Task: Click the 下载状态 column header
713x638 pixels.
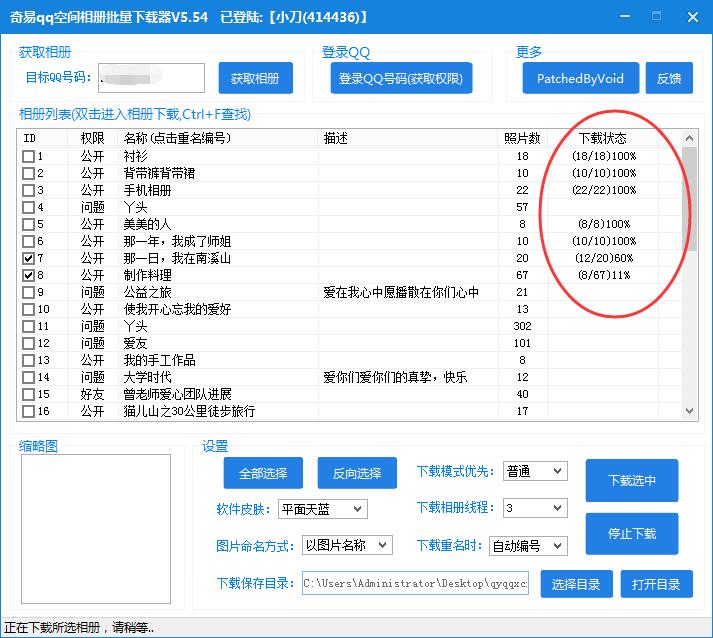Action: [x=603, y=138]
